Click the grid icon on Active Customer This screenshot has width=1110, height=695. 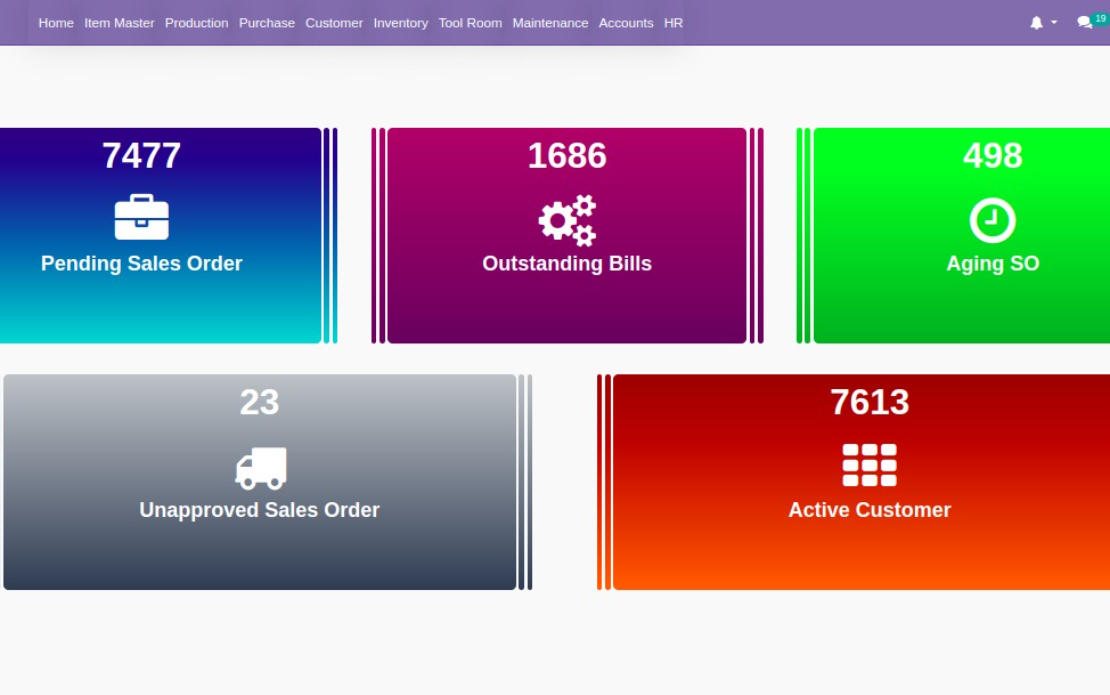[x=869, y=465]
